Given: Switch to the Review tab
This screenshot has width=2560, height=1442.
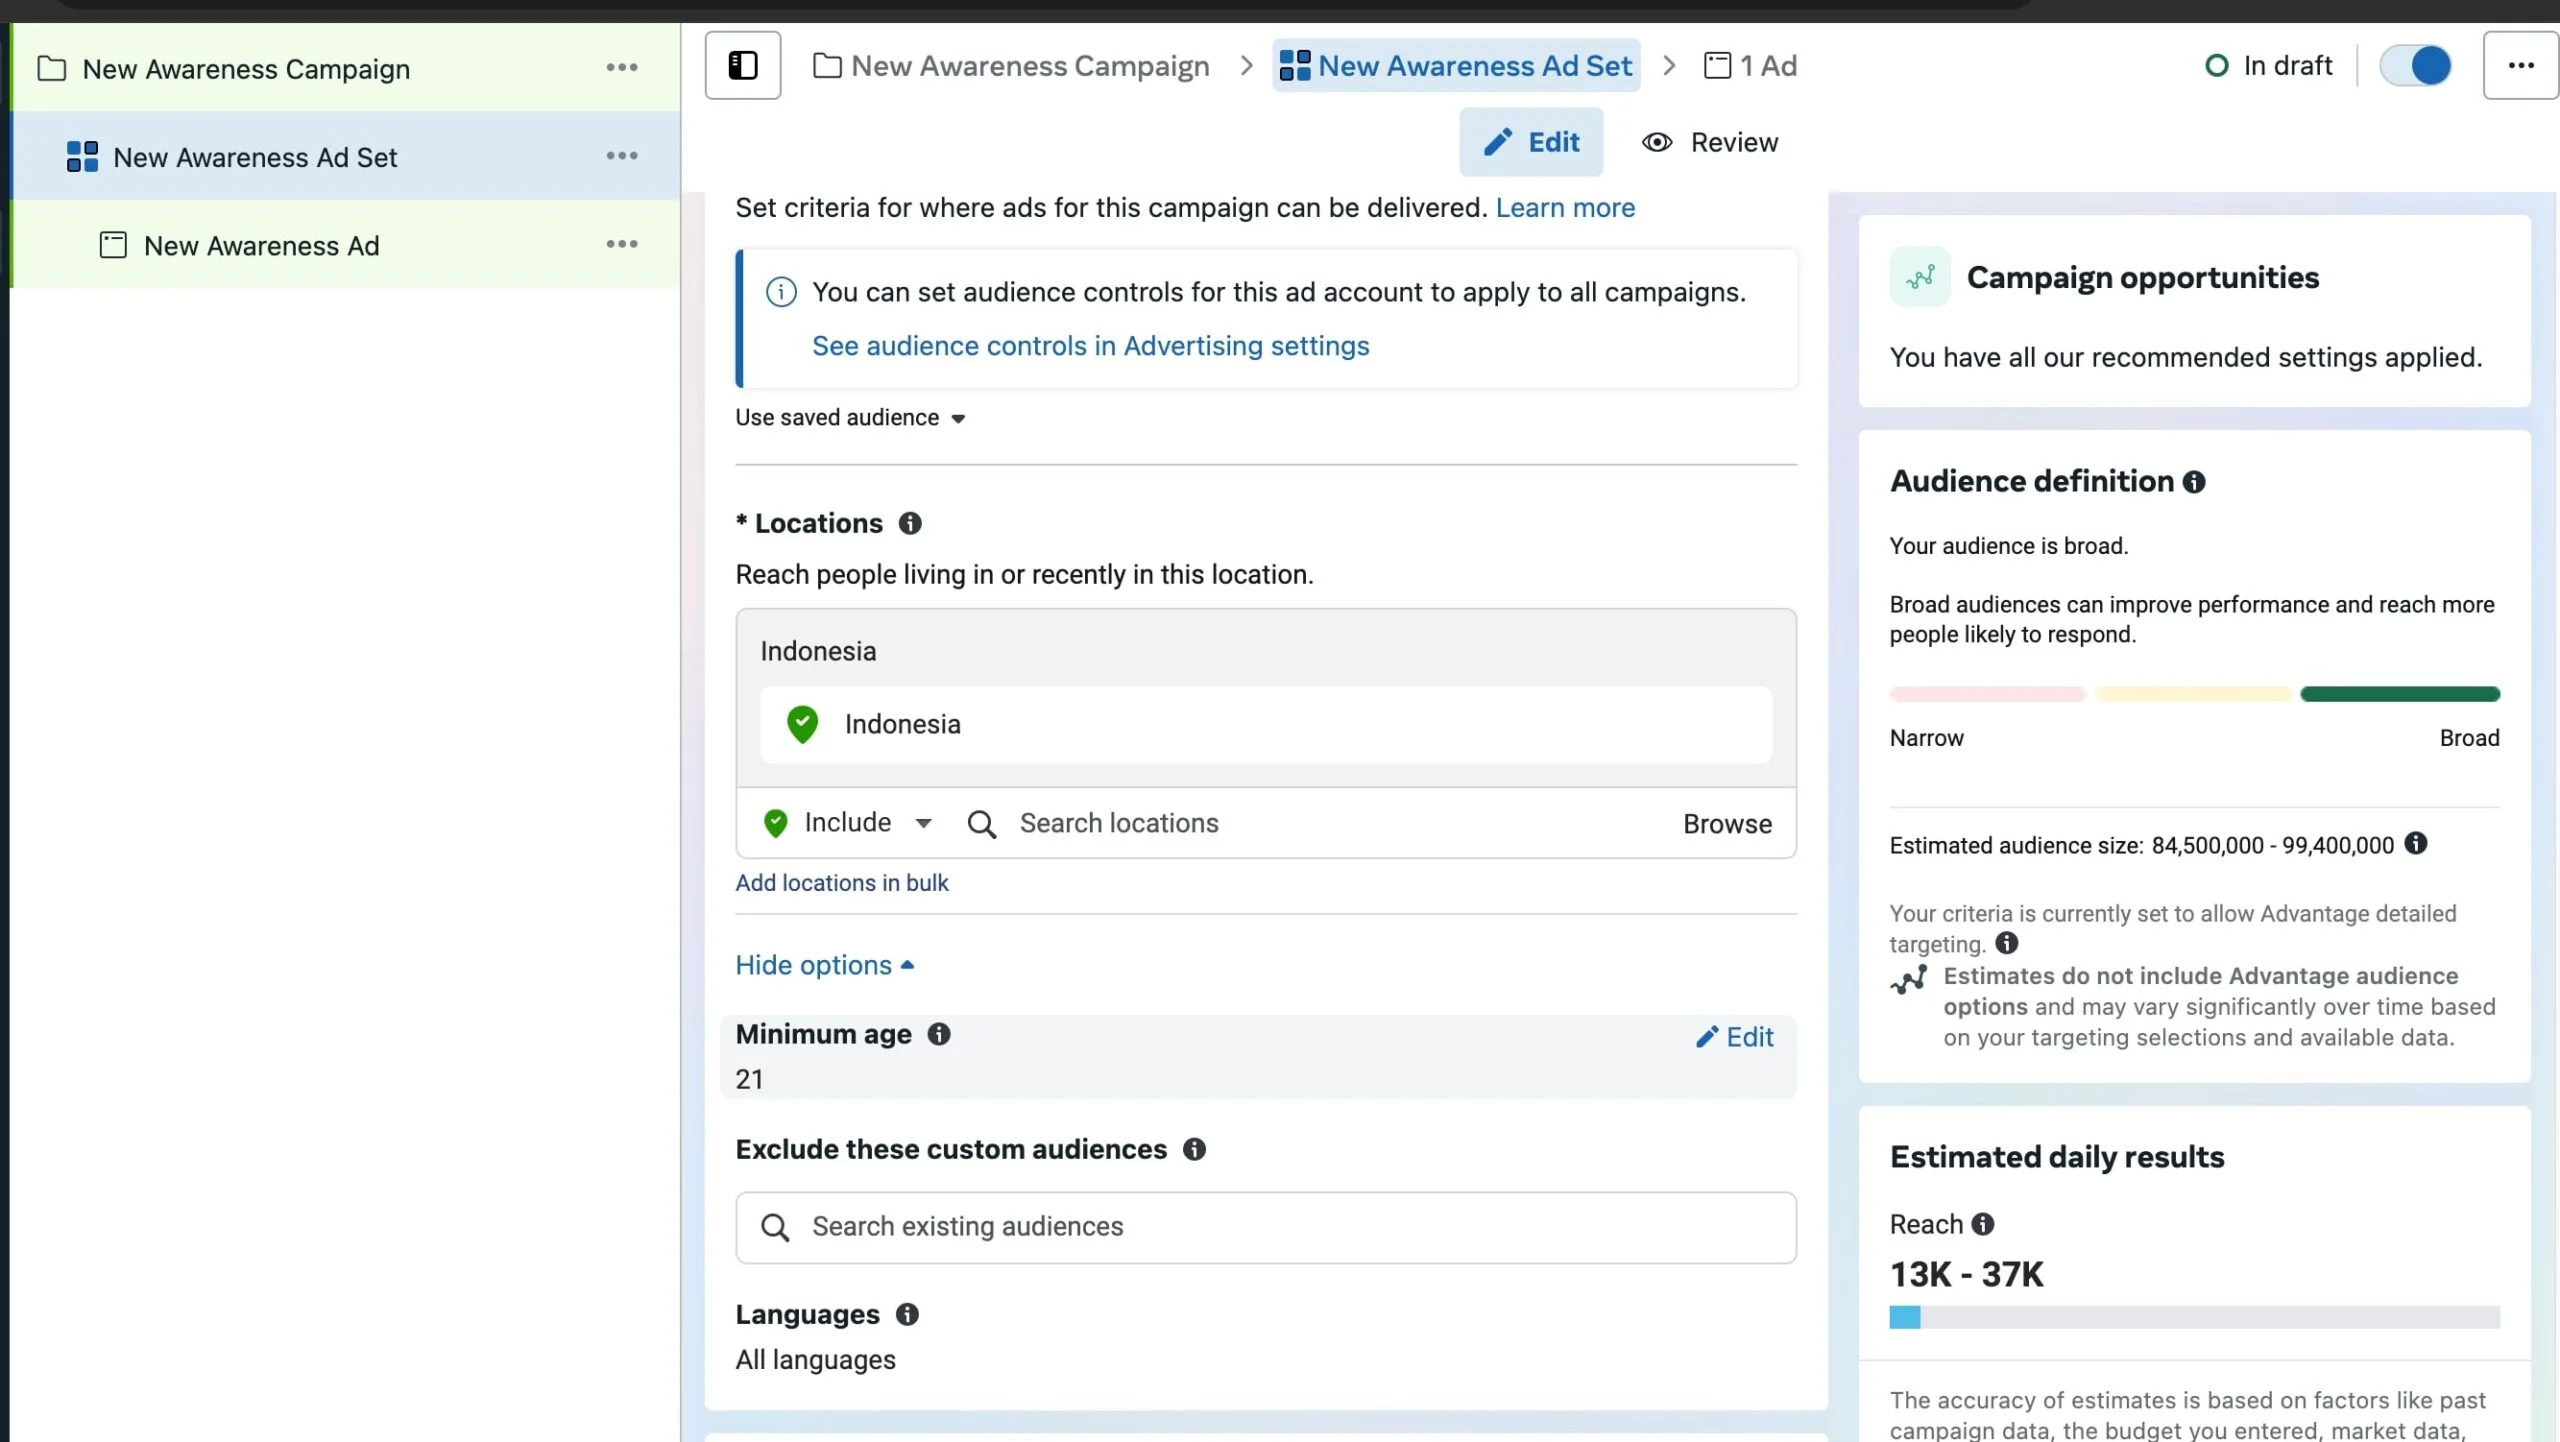Looking at the screenshot, I should coord(1710,142).
